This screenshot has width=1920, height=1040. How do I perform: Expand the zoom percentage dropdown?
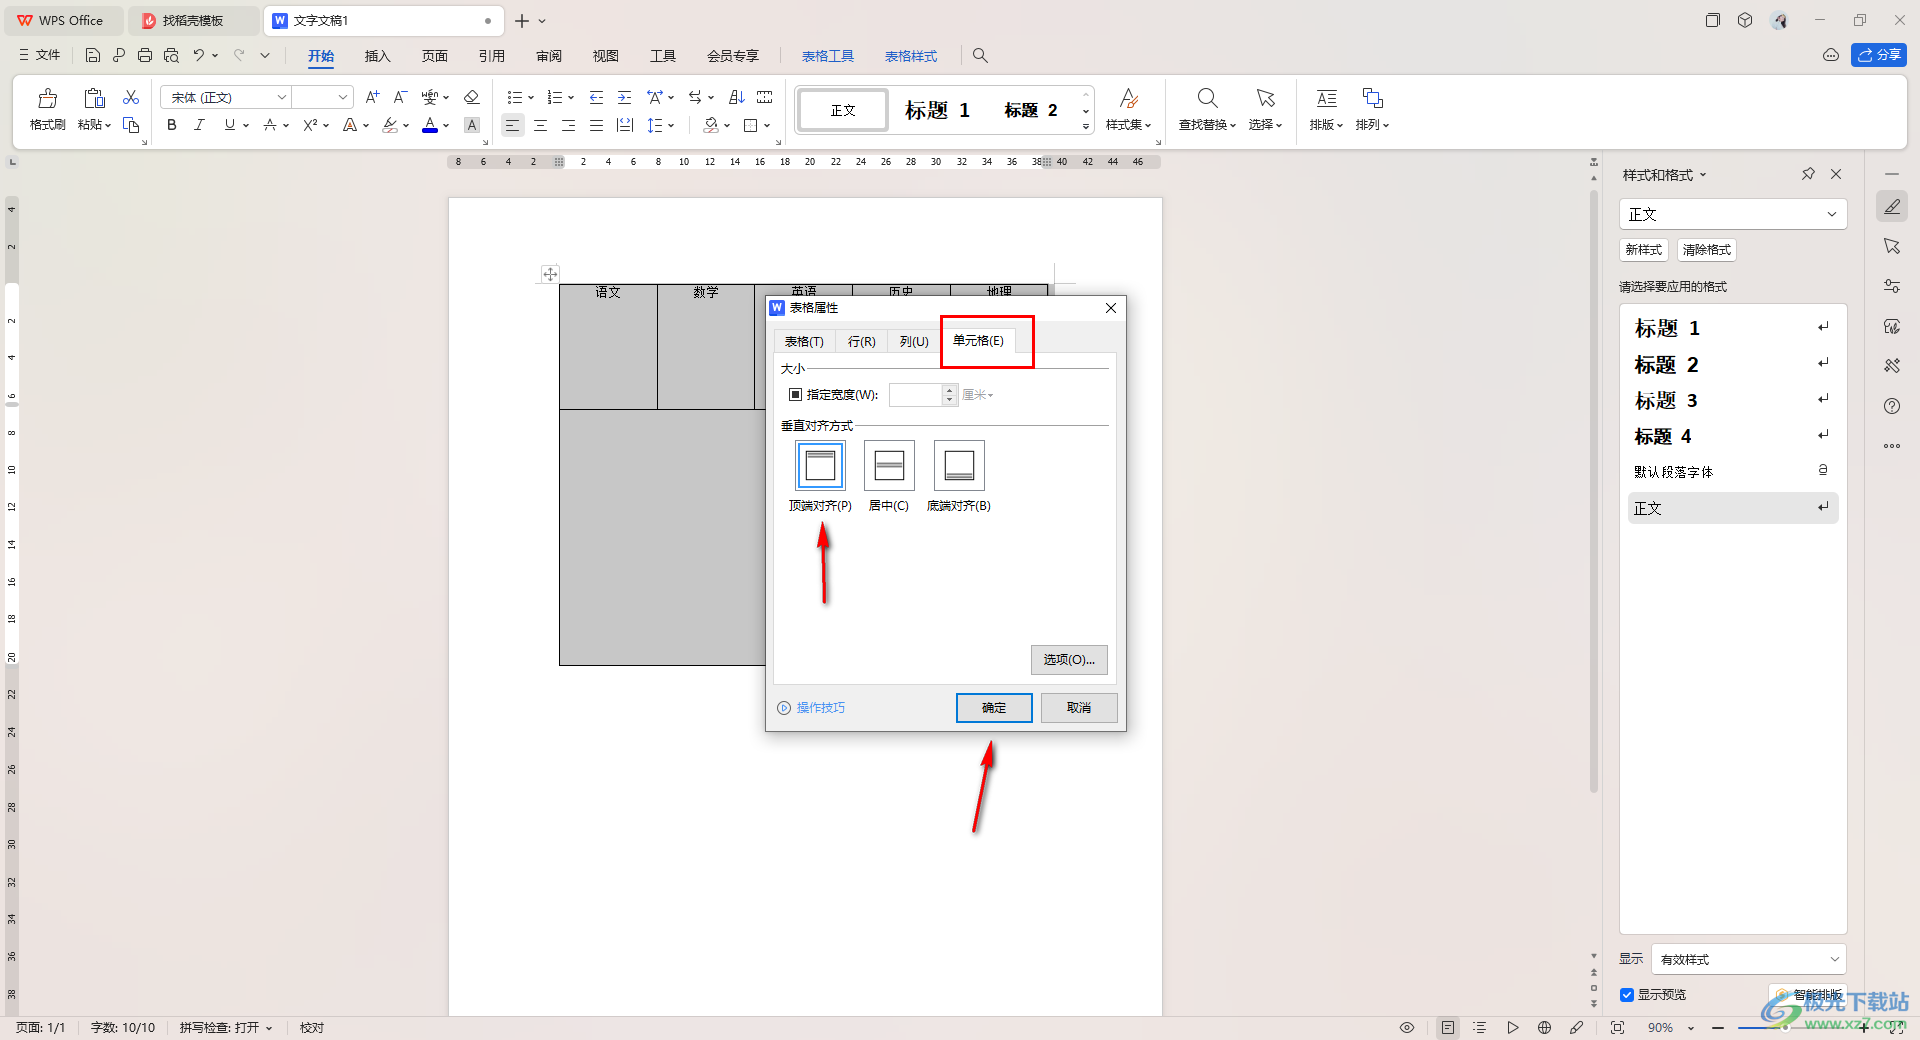tap(1691, 1028)
